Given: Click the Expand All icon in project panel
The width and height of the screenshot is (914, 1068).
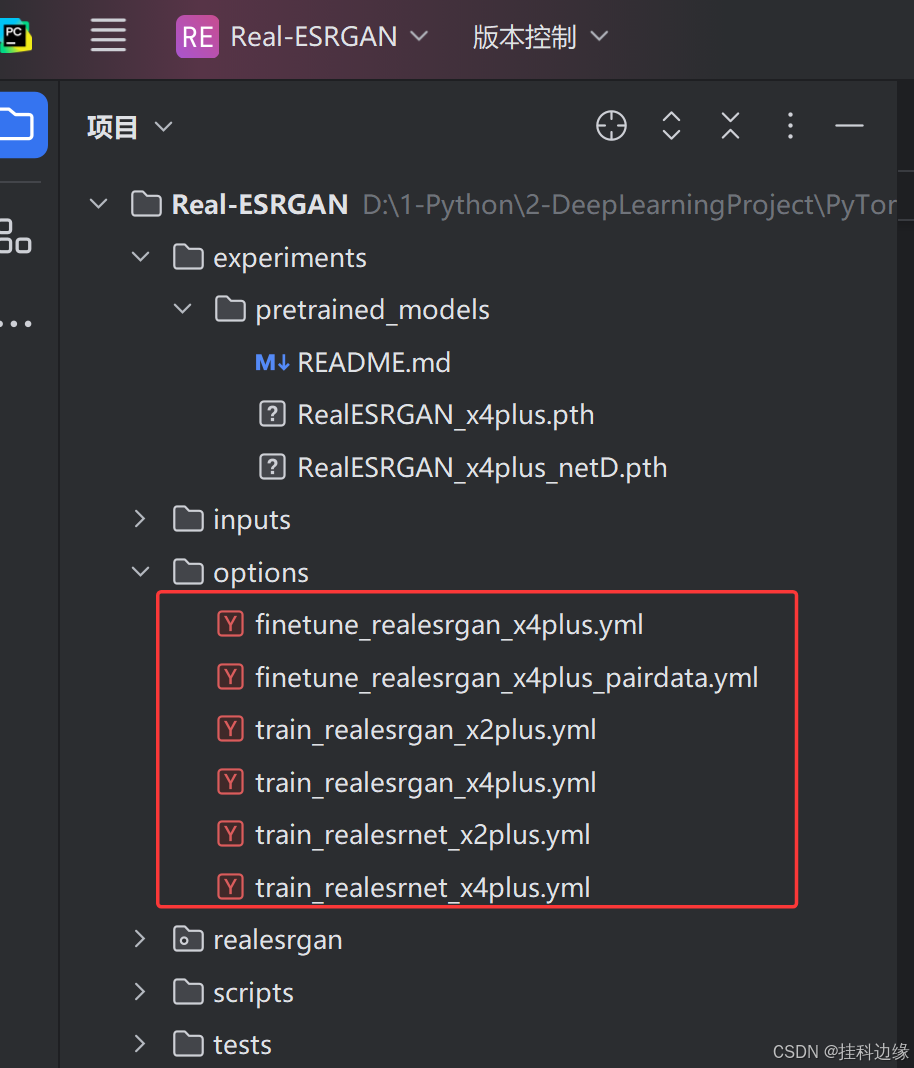Looking at the screenshot, I should point(671,126).
